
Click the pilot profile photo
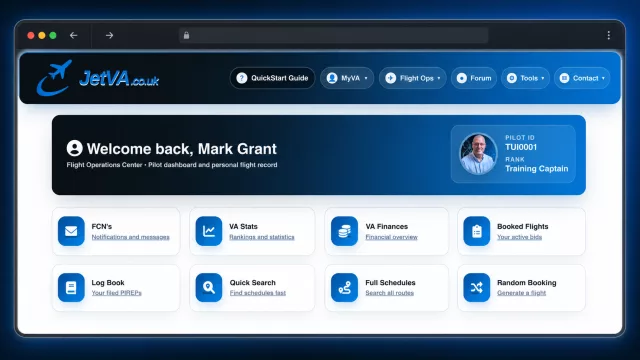[478, 154]
